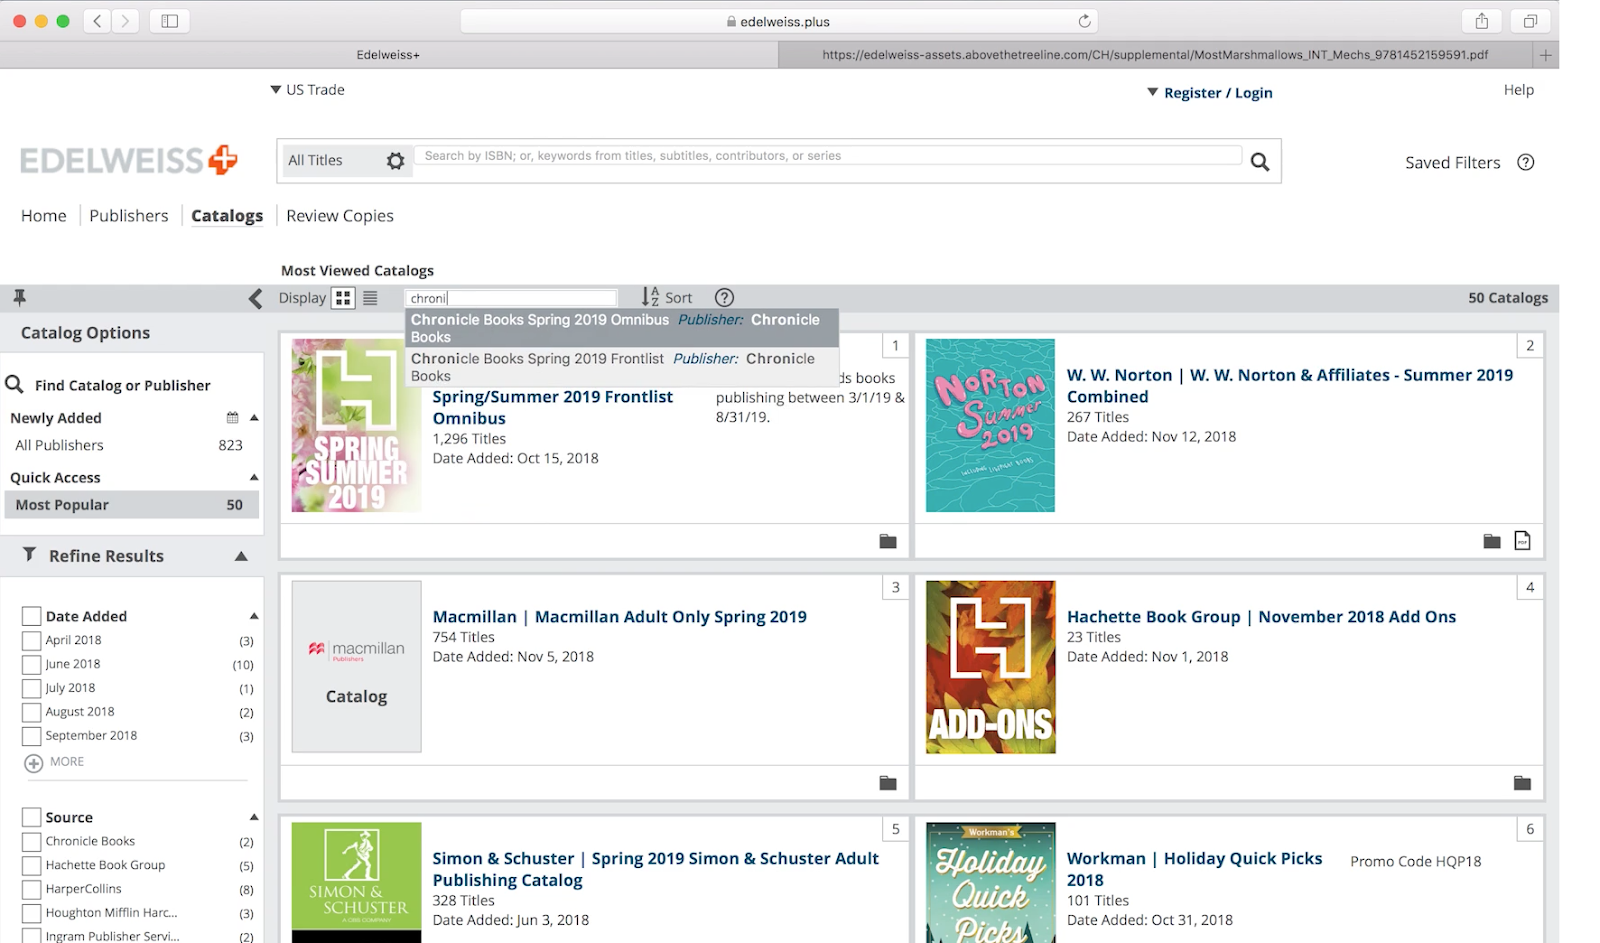This screenshot has height=943, width=1600.
Task: Check the Date Added group checkbox
Action: tap(31, 616)
